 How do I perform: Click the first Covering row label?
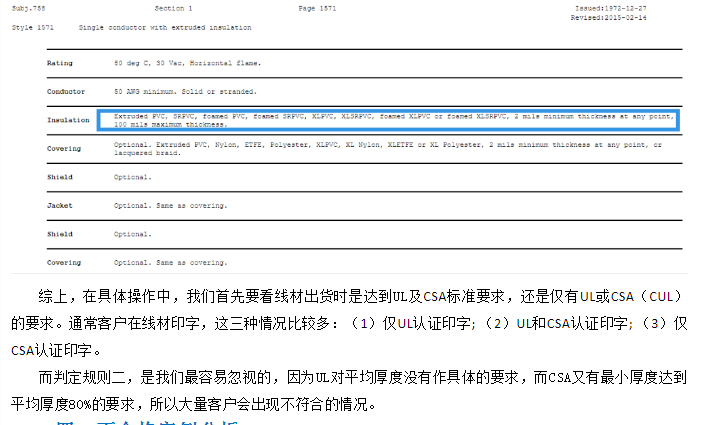point(64,149)
